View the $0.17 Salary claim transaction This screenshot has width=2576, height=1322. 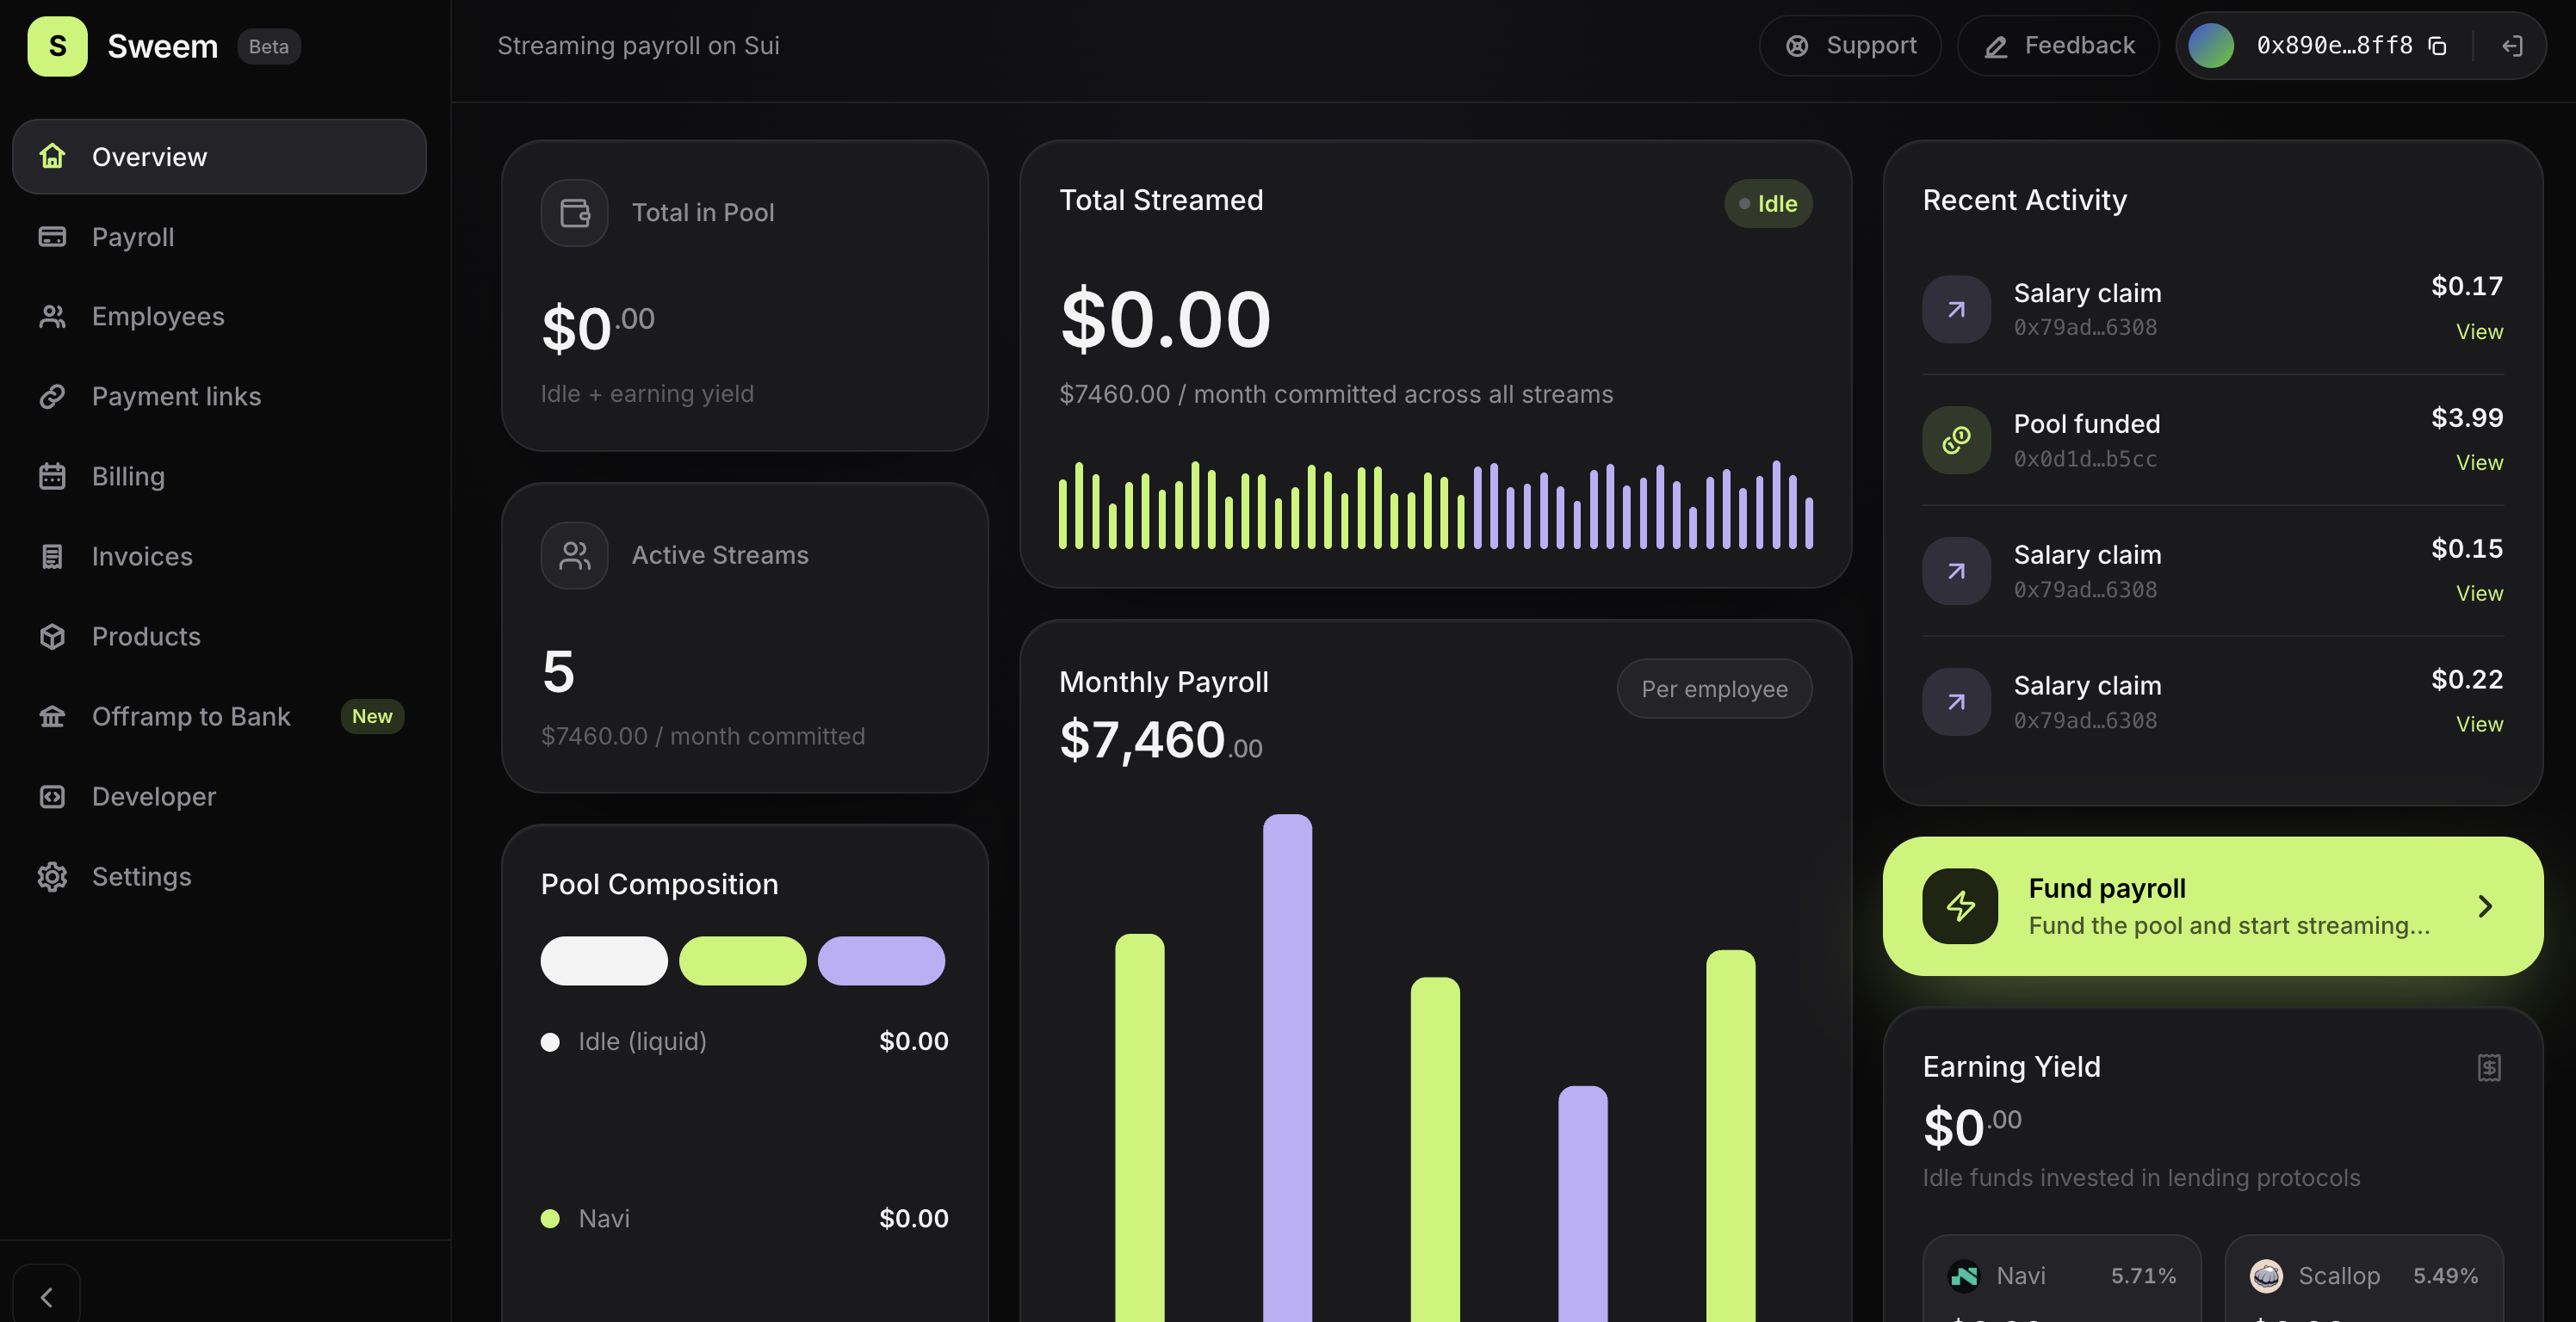click(2479, 332)
